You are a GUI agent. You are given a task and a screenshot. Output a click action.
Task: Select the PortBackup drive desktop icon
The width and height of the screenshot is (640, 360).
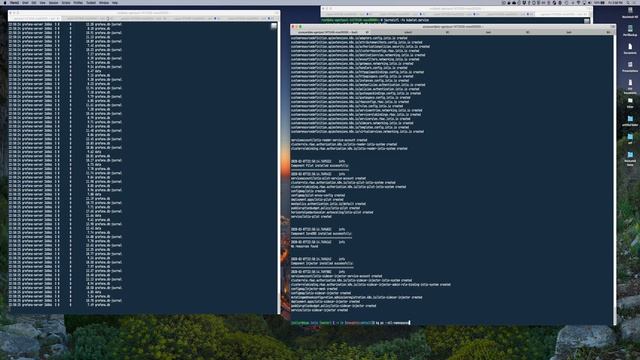tap(630, 31)
